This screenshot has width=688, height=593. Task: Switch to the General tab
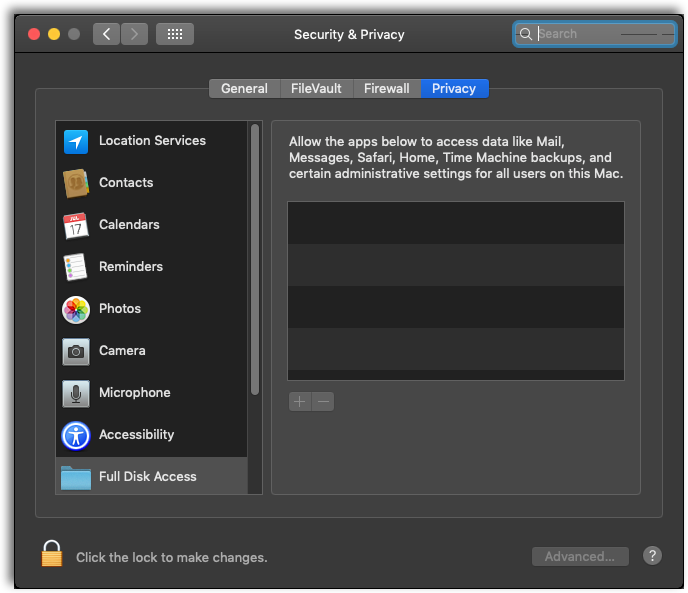(x=244, y=88)
